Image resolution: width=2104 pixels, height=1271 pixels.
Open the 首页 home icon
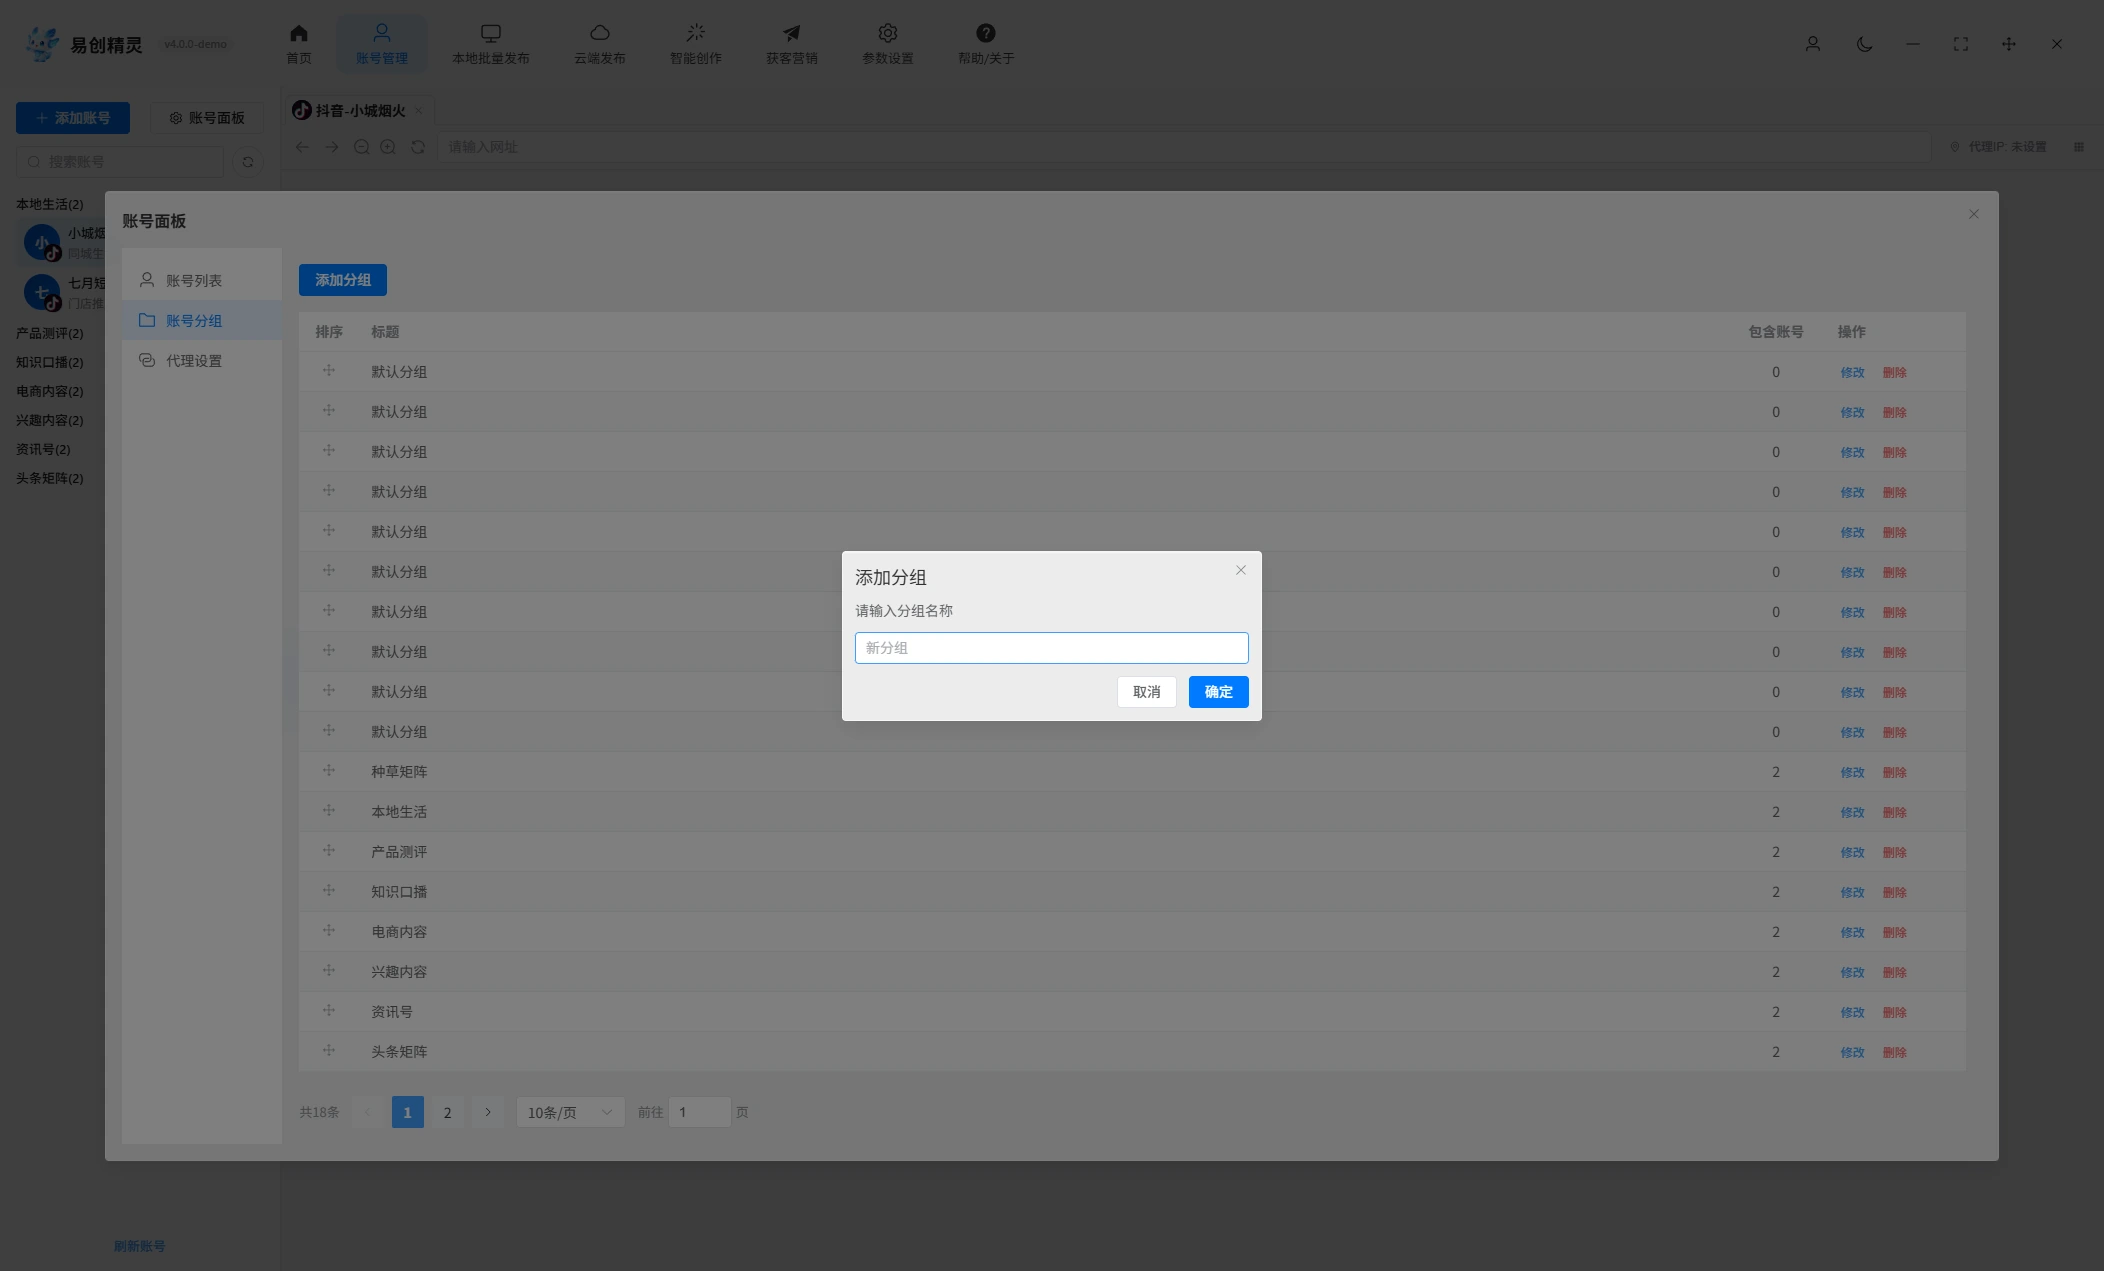point(298,33)
